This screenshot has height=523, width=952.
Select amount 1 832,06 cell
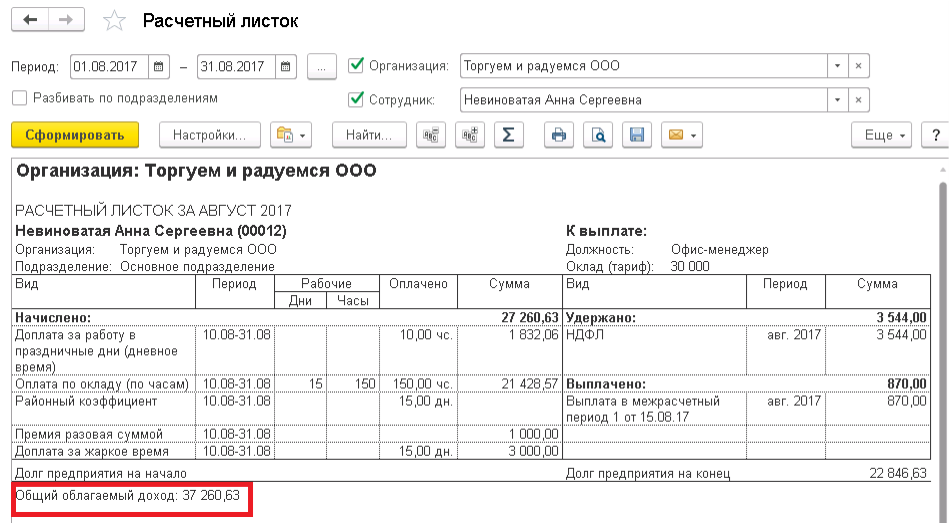[x=510, y=350]
